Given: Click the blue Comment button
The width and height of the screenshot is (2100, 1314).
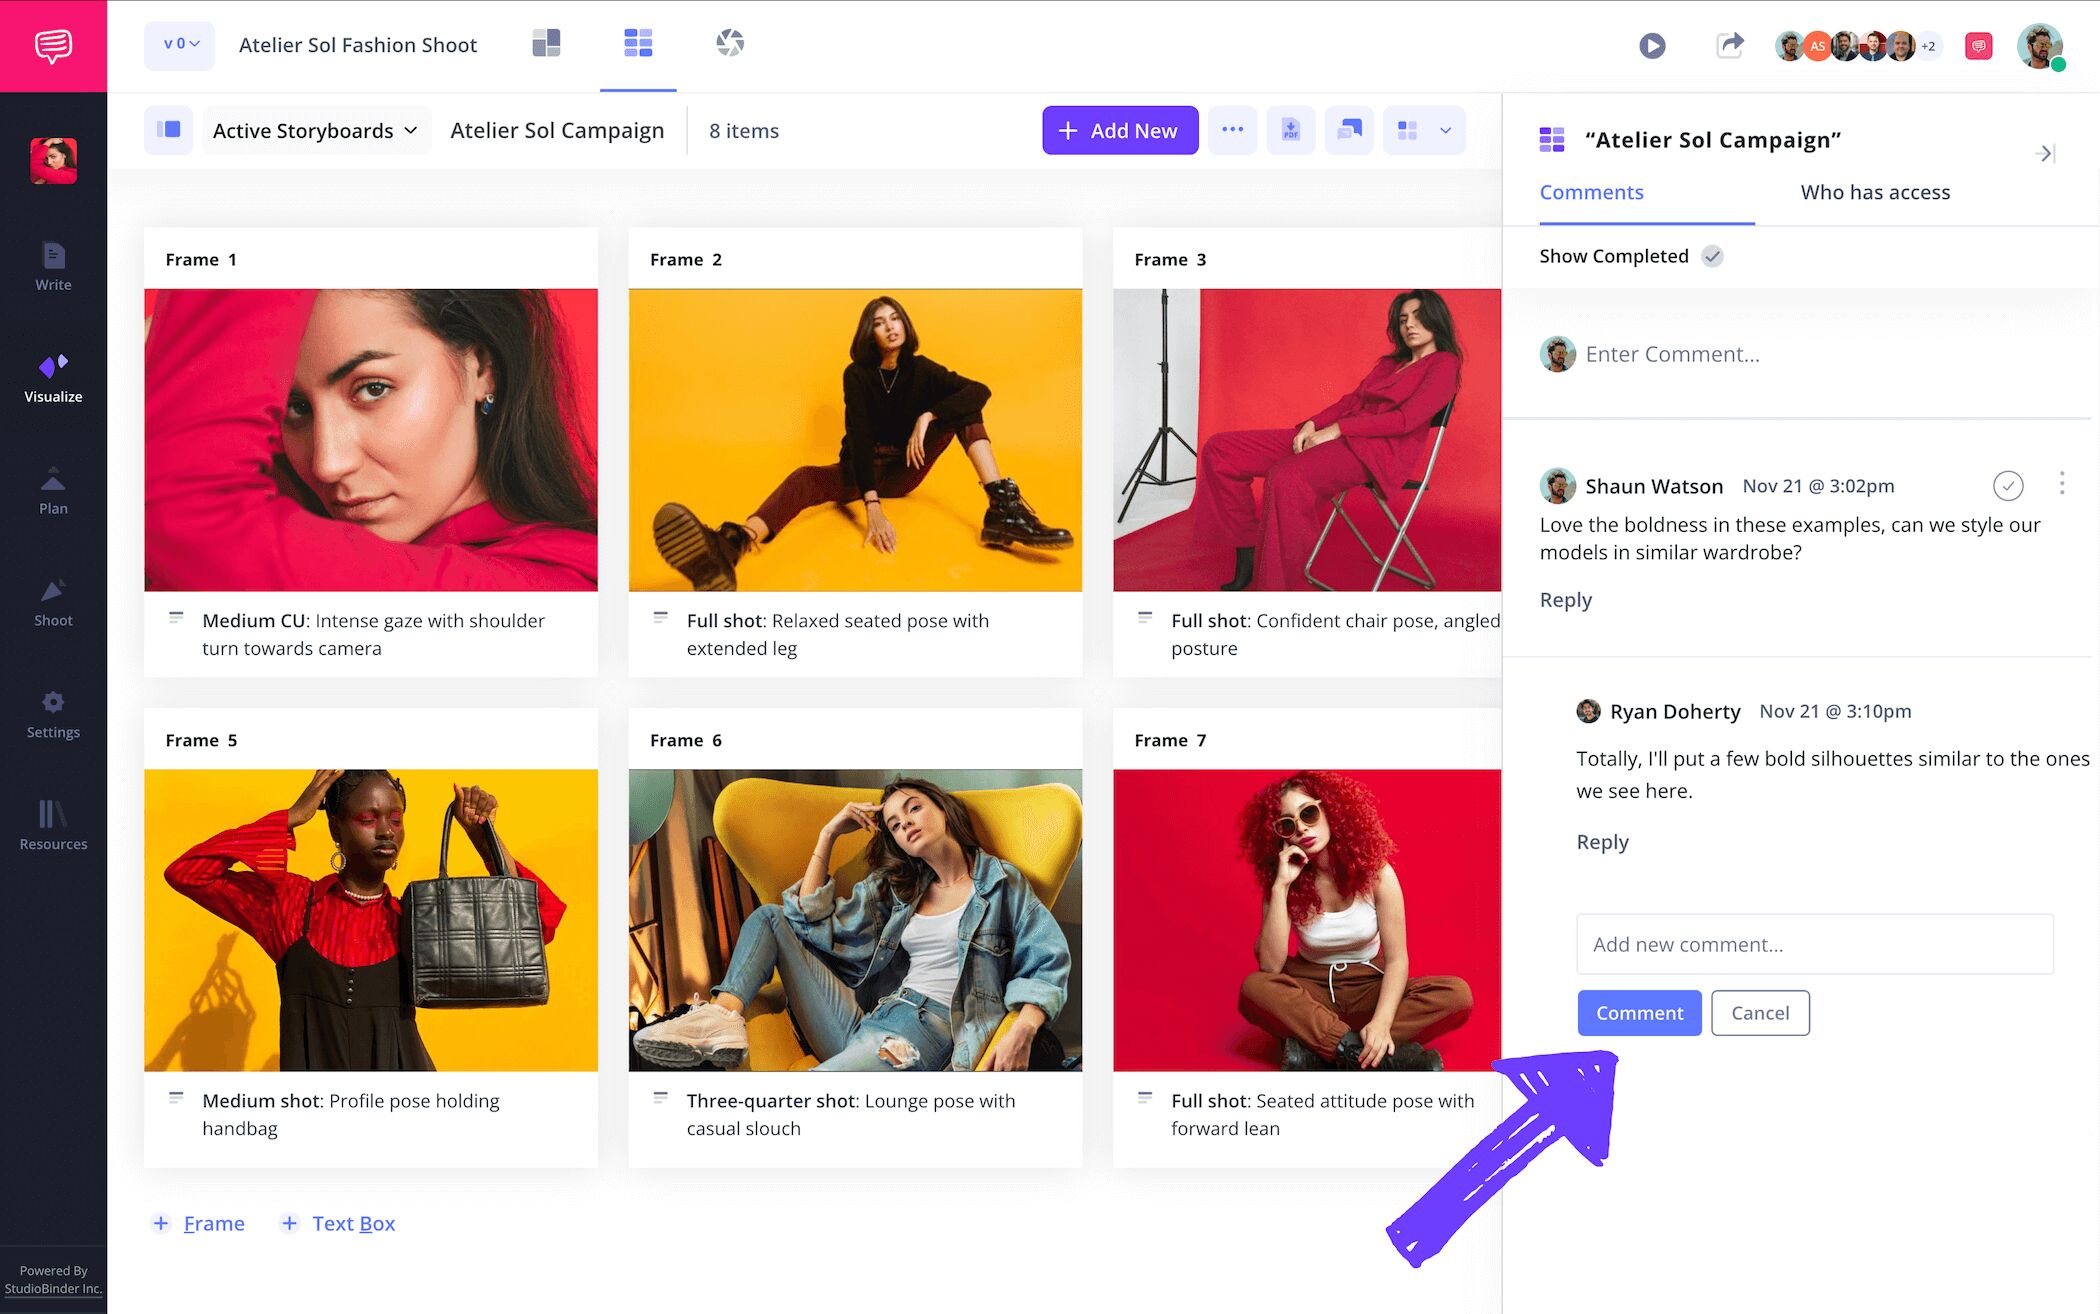Looking at the screenshot, I should point(1638,1013).
